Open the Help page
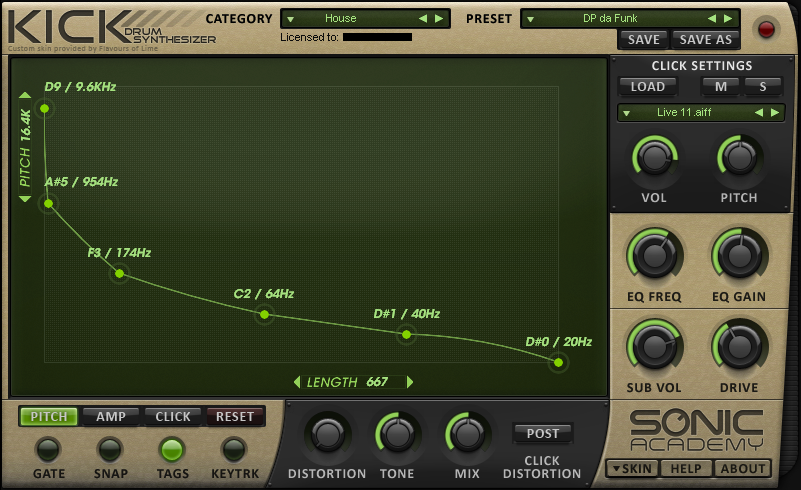Viewport: 801px width, 490px height. [686, 469]
